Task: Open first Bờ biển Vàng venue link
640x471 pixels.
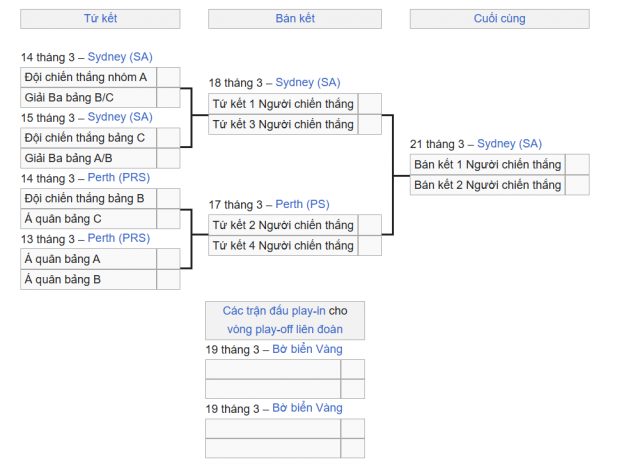Action: coord(307,349)
